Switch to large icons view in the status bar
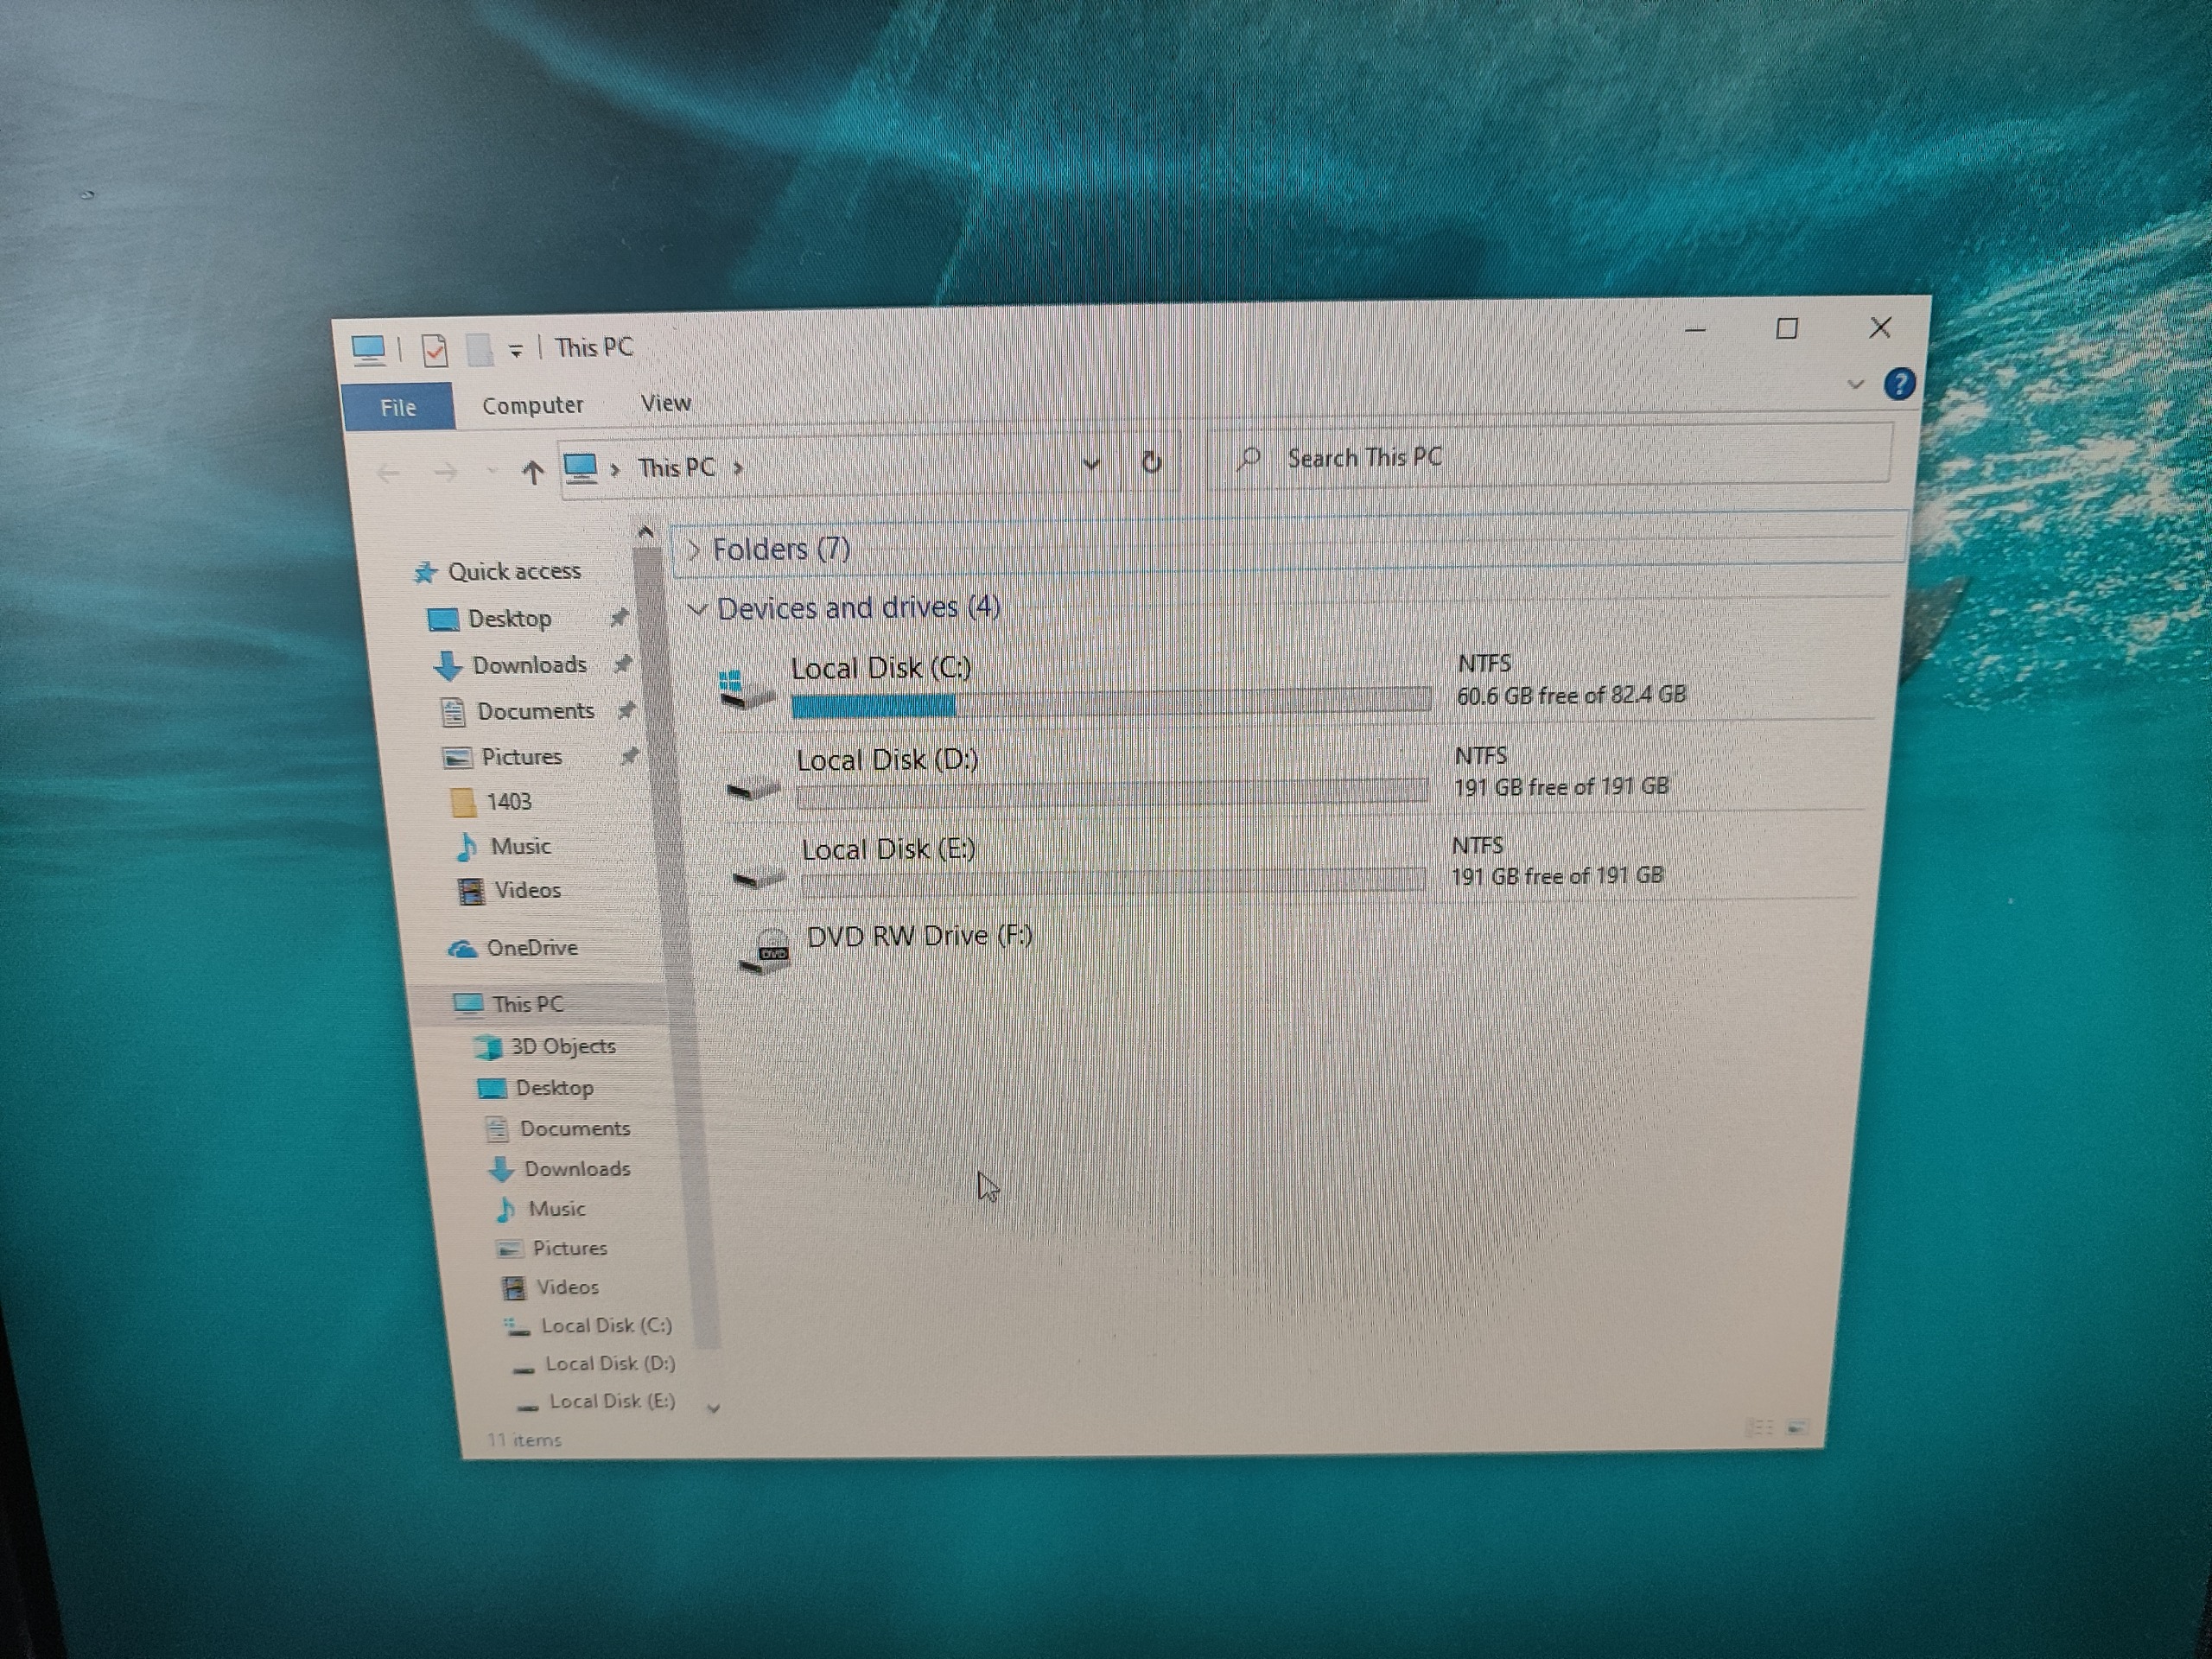This screenshot has width=2212, height=1659. coord(1798,1427)
